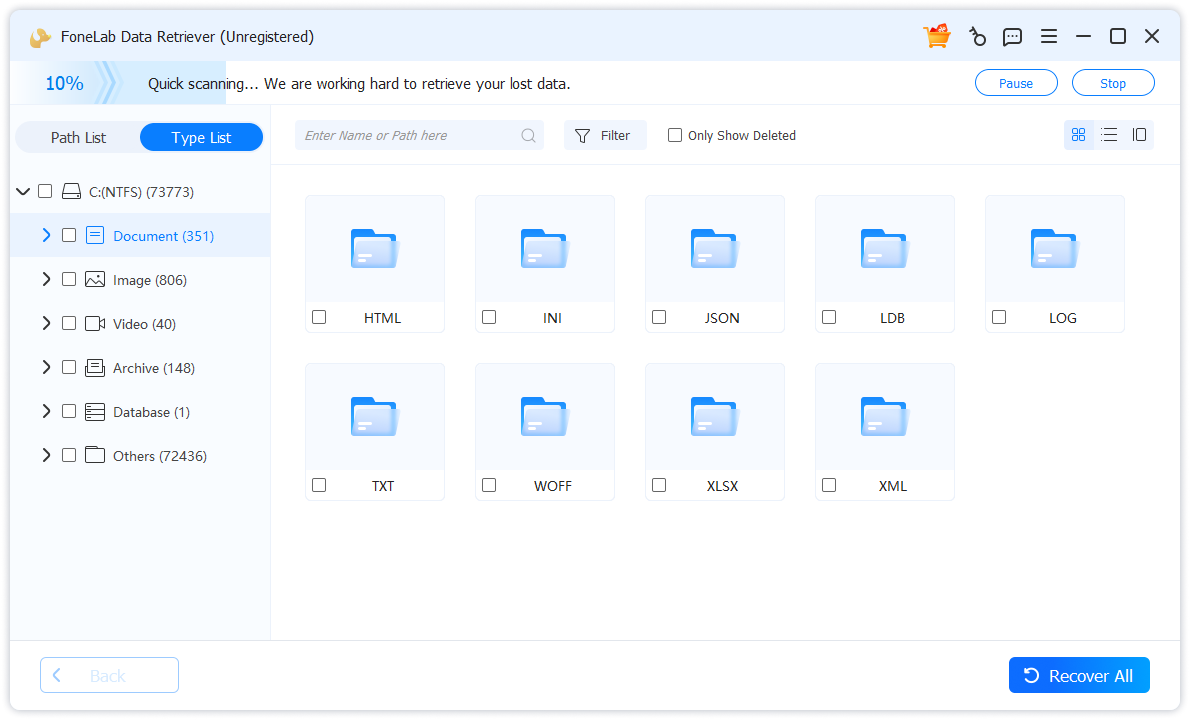Click the 10% scan progress indicator
The image size is (1190, 720).
(x=65, y=84)
